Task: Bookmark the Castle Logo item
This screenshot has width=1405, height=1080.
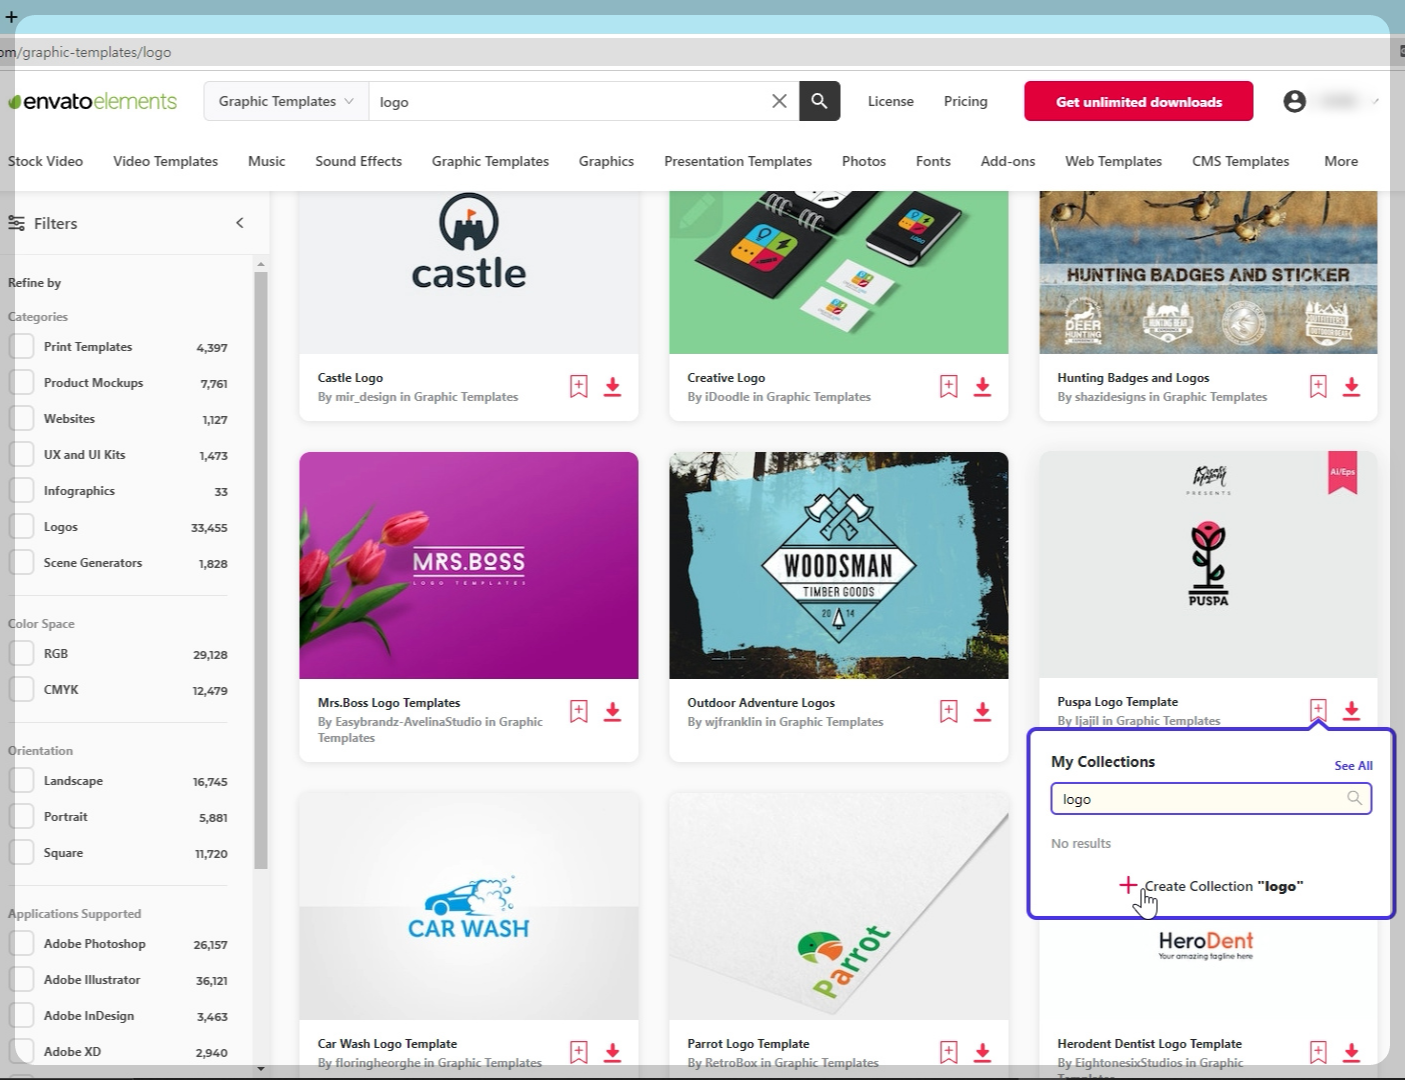Action: point(579,386)
